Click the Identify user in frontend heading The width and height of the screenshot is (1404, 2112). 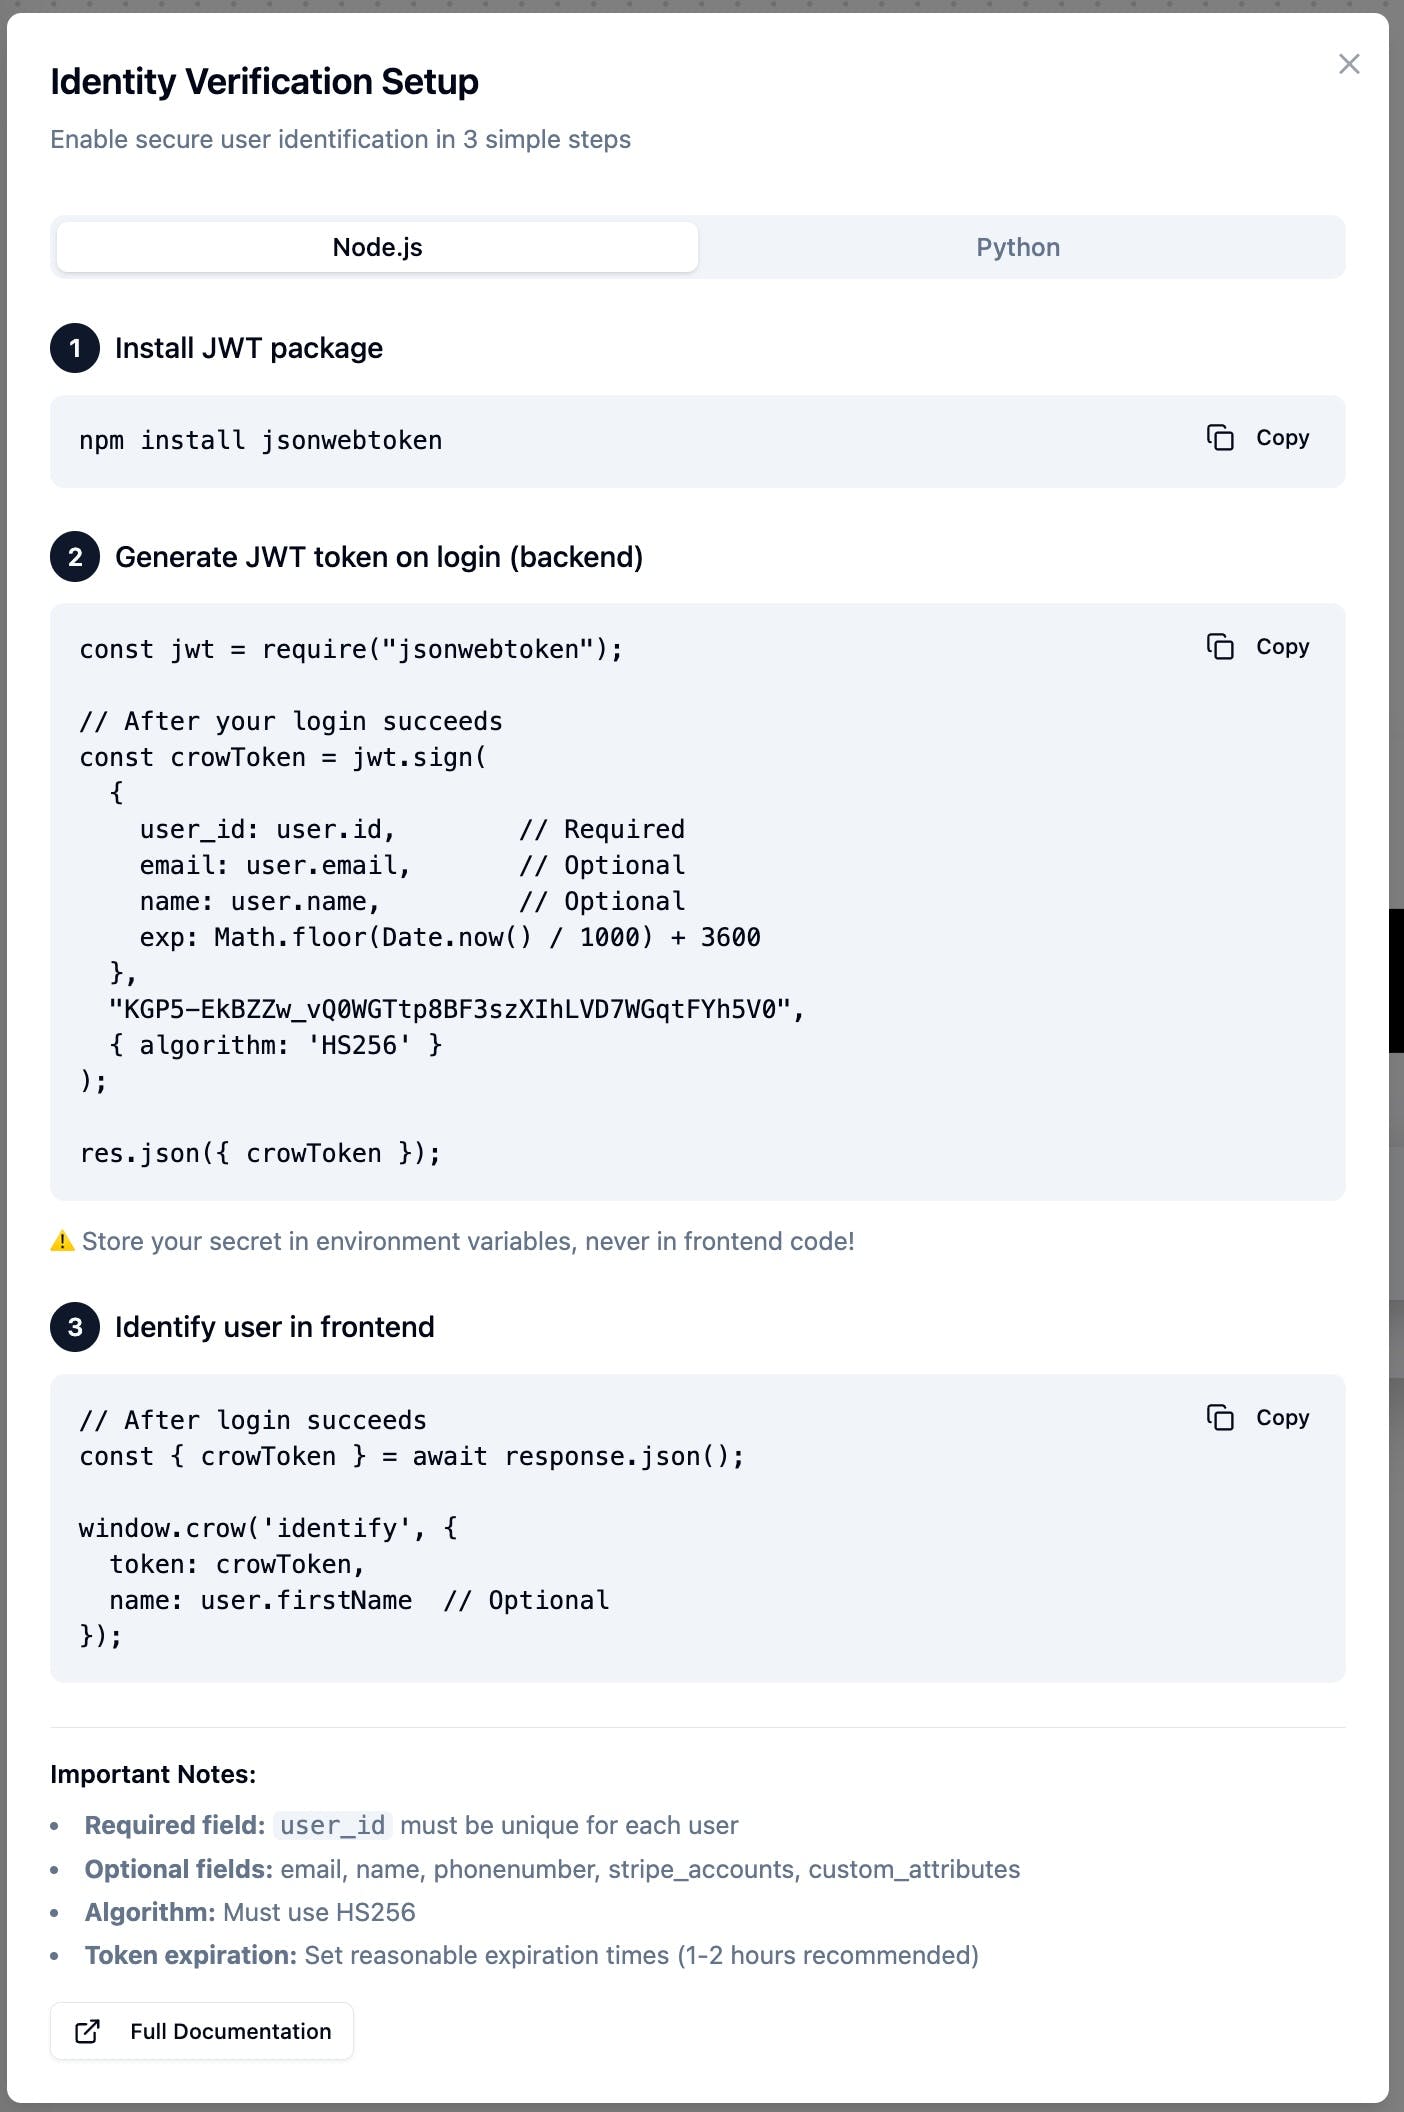pos(274,1327)
